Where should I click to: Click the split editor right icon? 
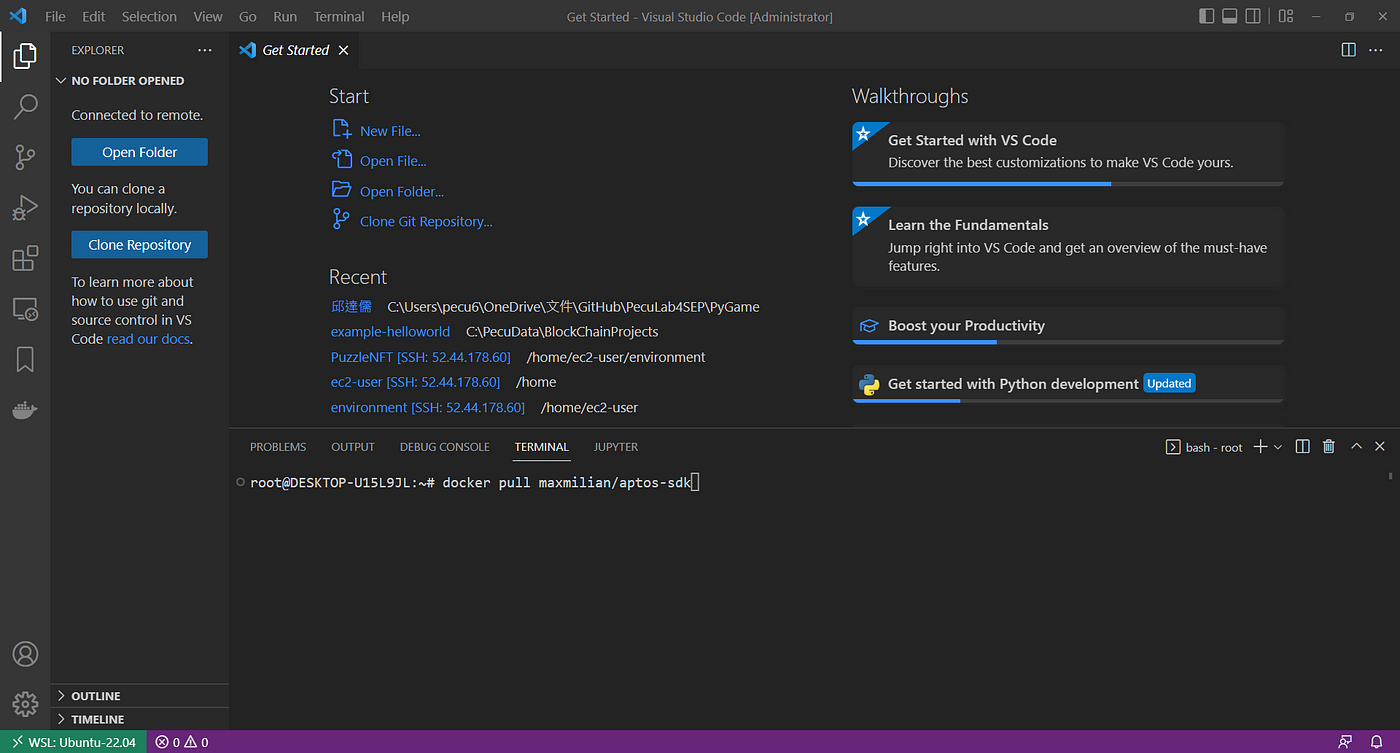pos(1348,50)
